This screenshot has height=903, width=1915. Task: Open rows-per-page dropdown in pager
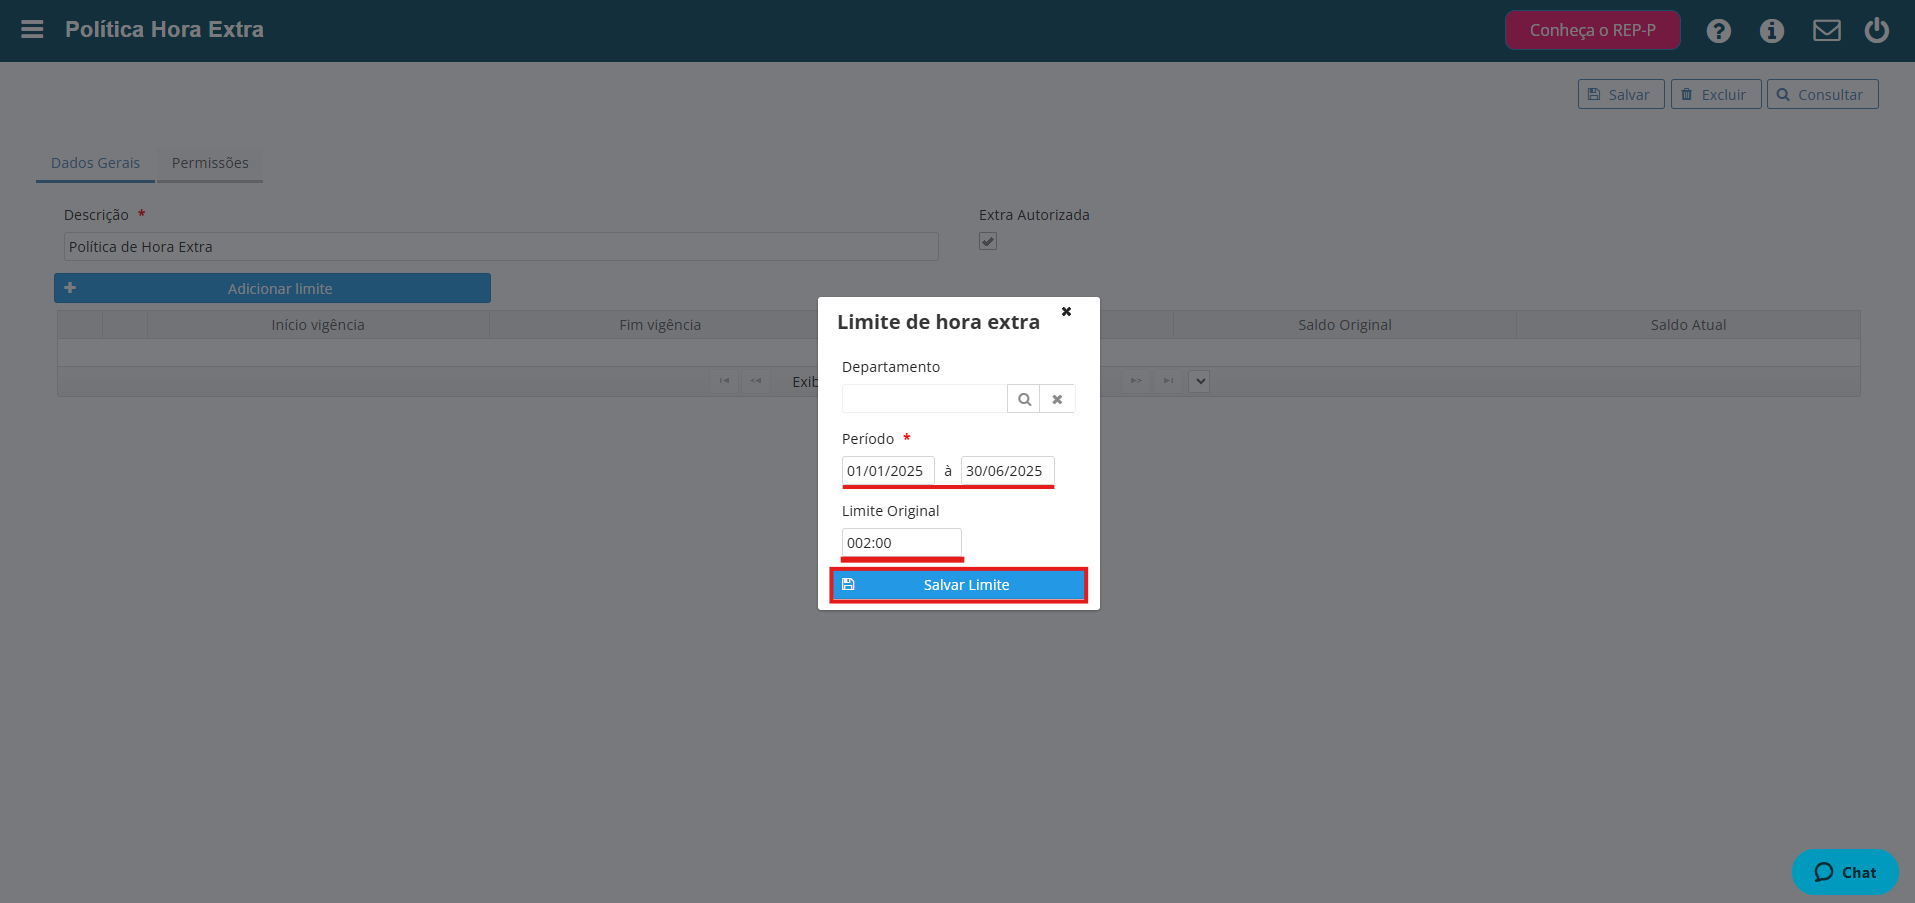click(1200, 381)
